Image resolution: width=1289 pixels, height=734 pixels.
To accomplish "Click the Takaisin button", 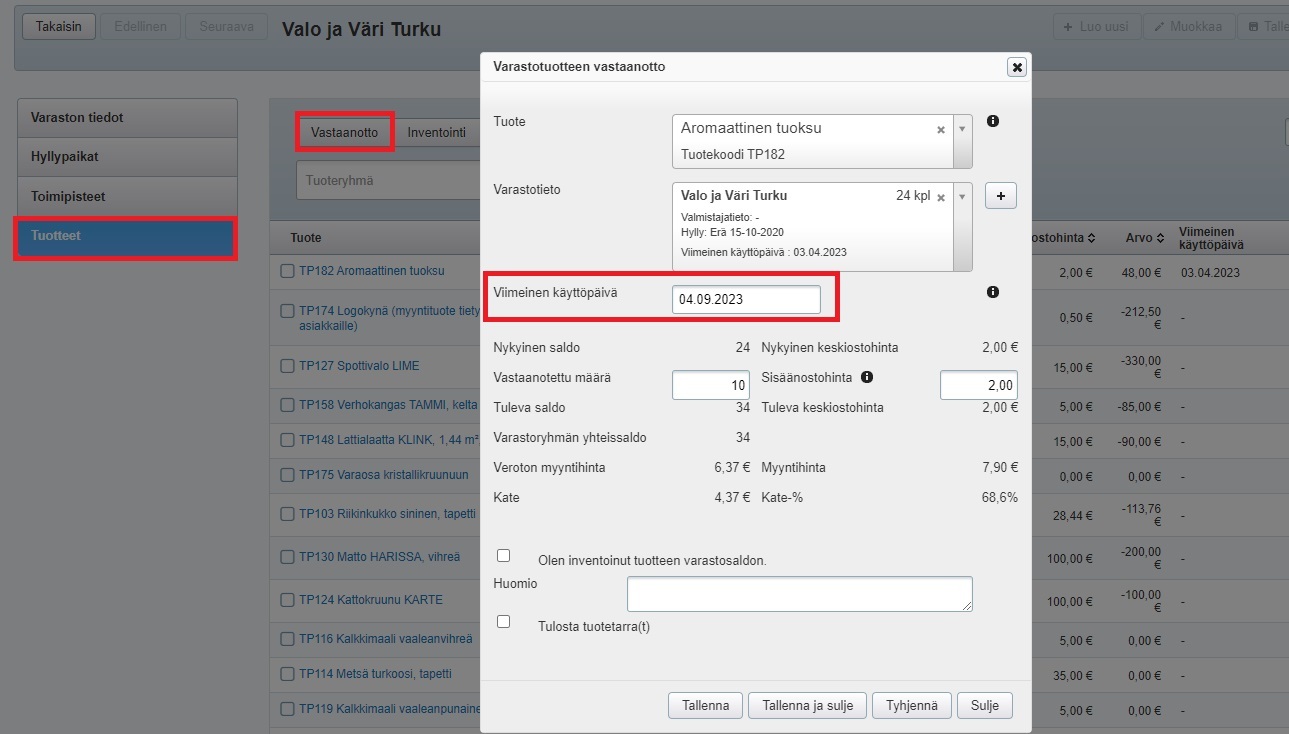I will pyautogui.click(x=59, y=27).
